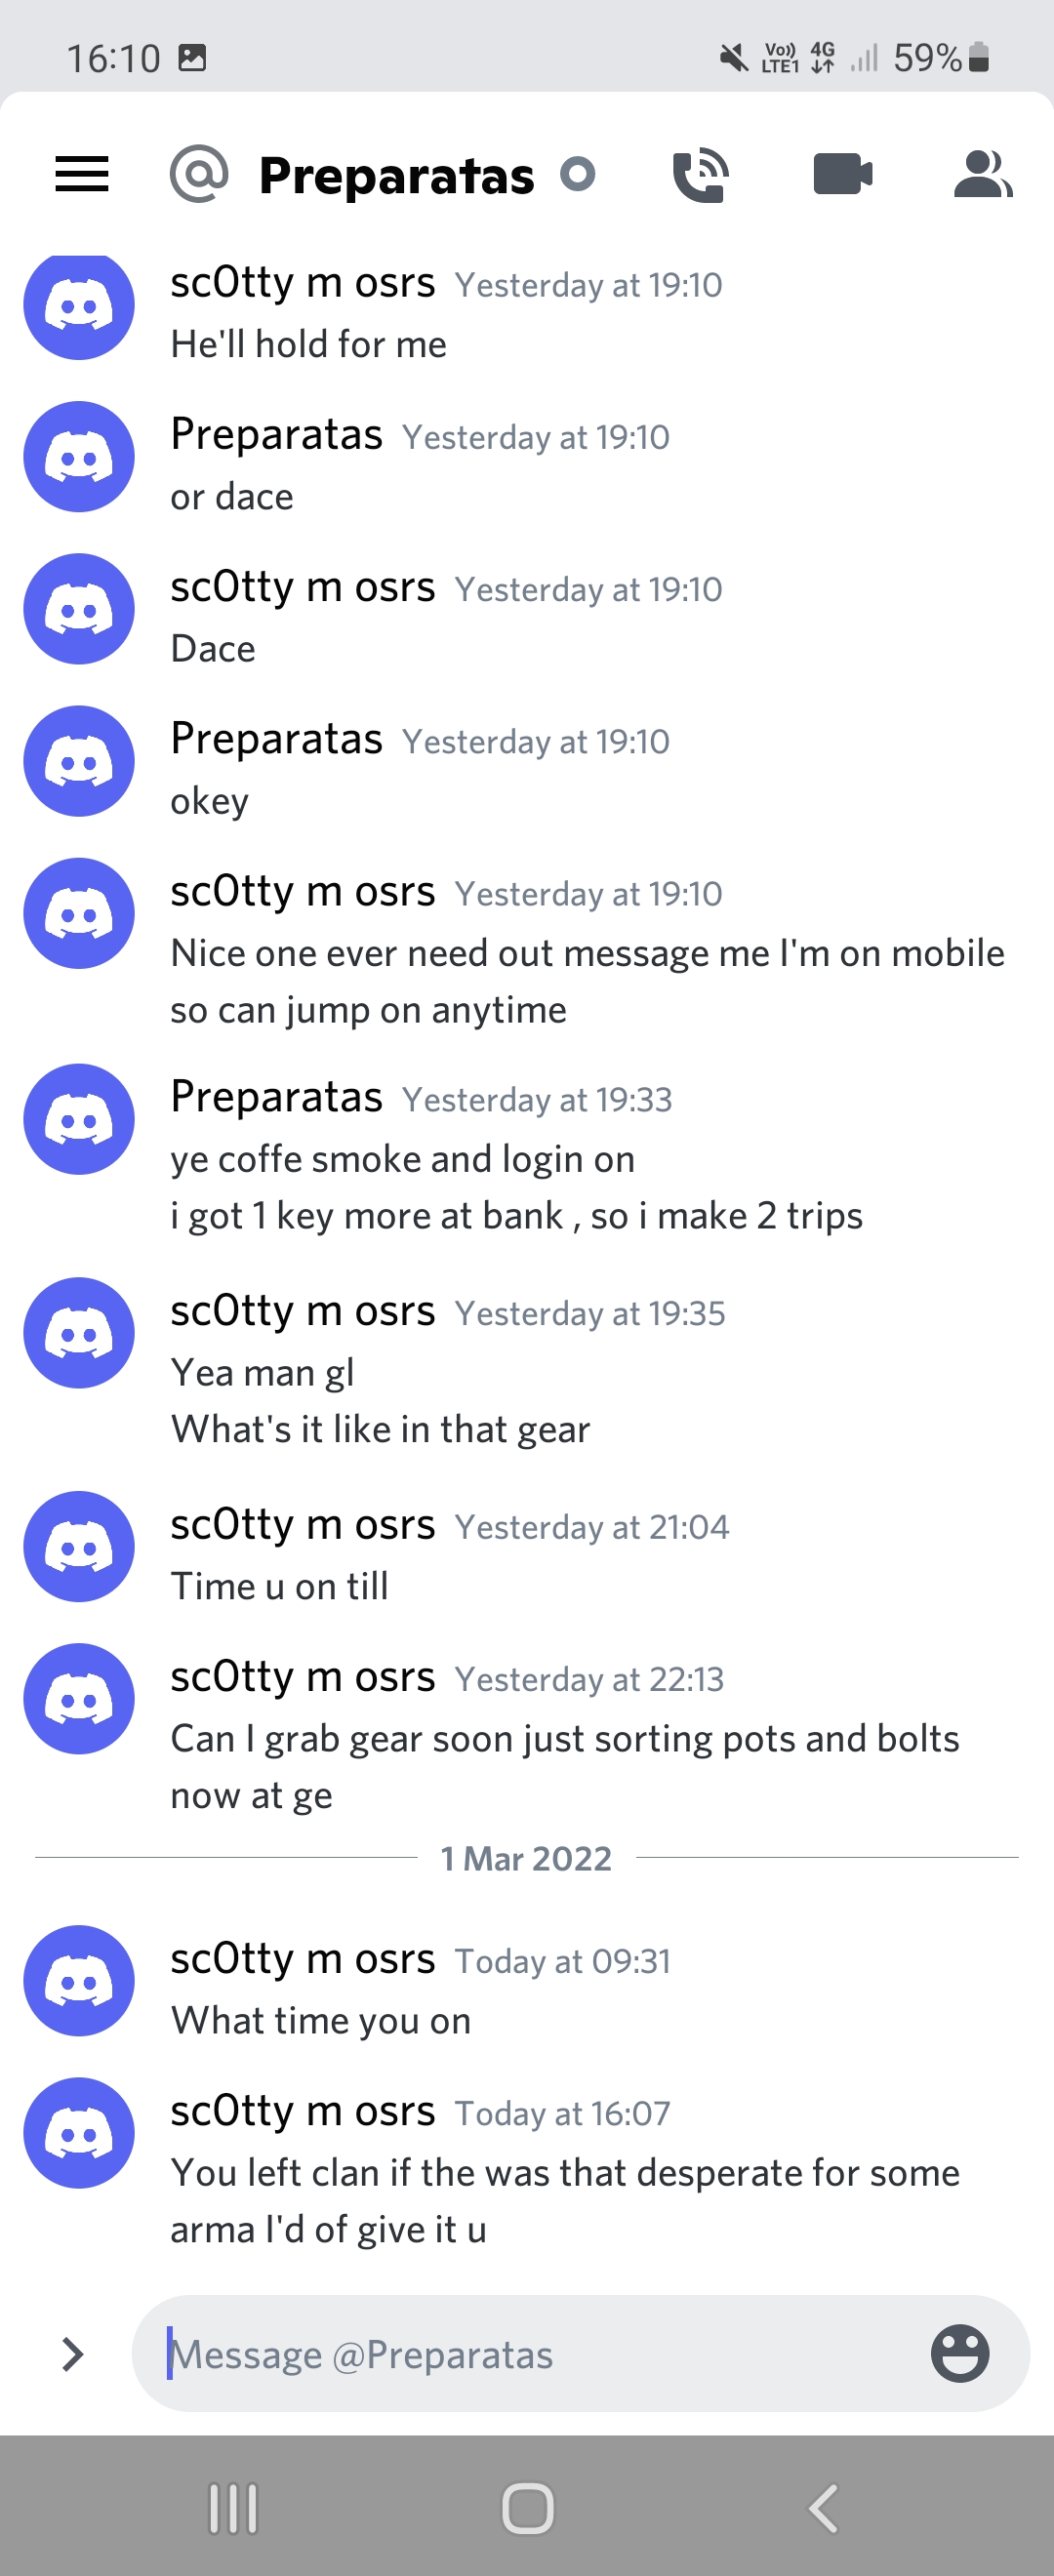Tap Android back navigation arrow
Screen dimensions: 1054x2576
822,2508
